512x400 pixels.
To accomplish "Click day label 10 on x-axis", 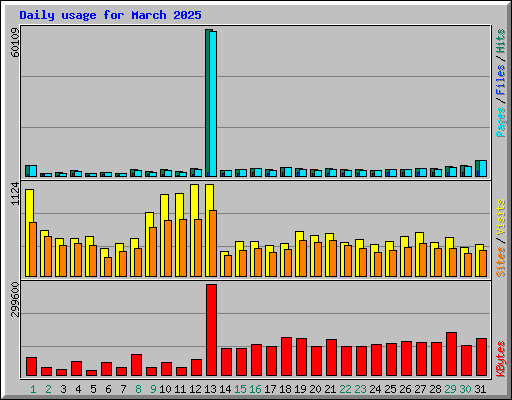I will point(165,389).
